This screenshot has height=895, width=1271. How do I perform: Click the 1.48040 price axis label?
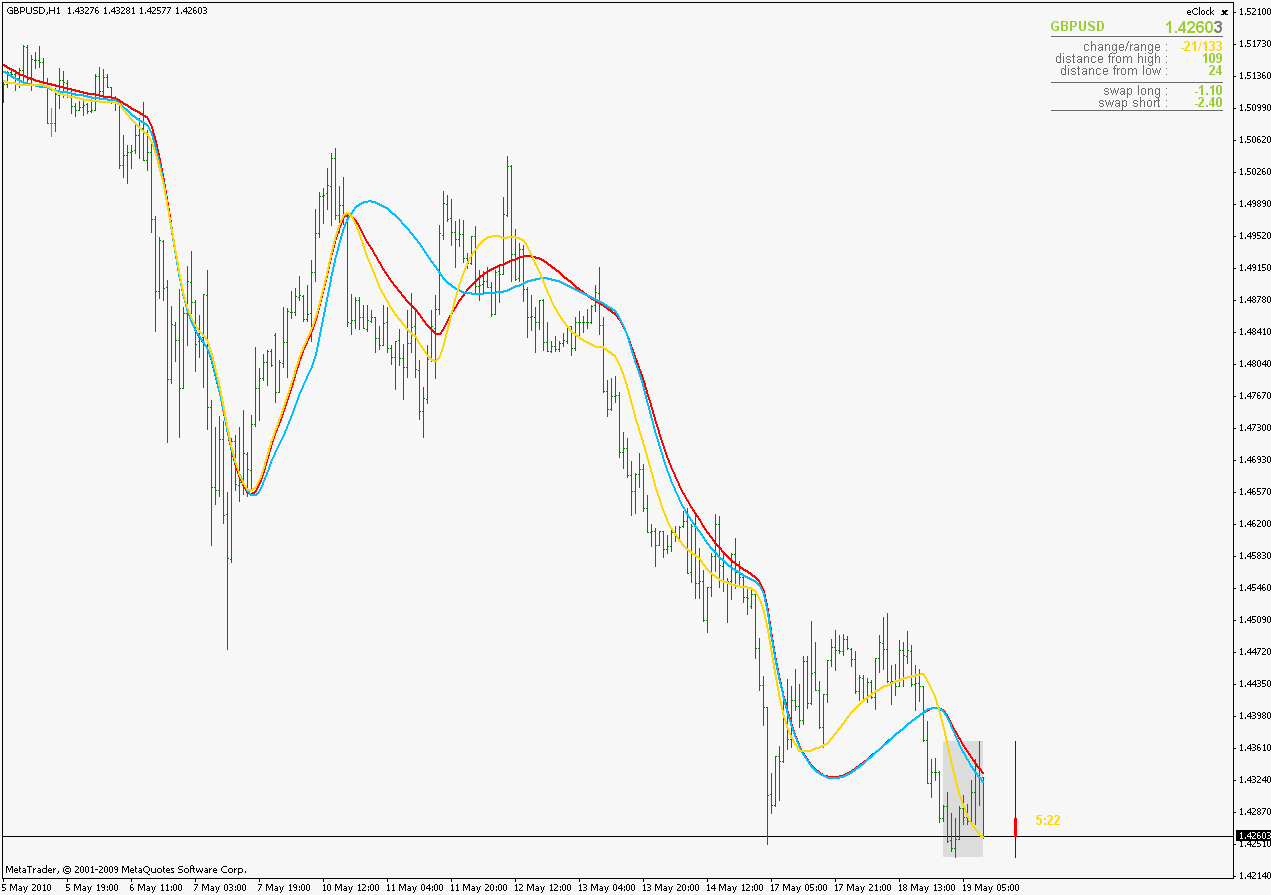pyautogui.click(x=1253, y=364)
